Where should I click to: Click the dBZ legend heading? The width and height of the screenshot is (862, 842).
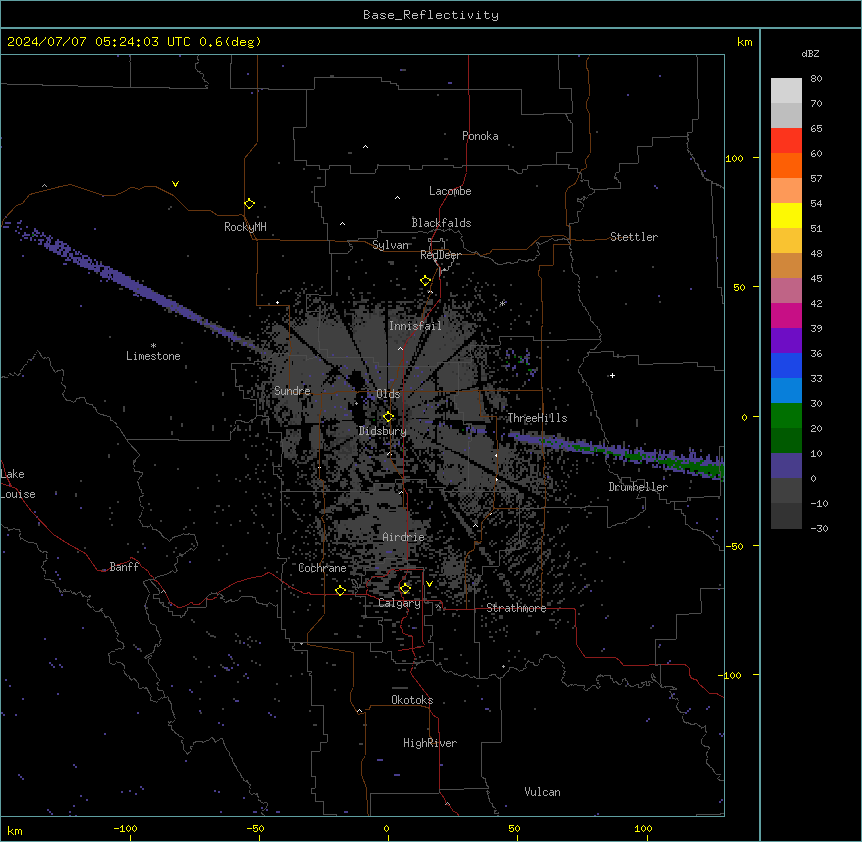[810, 54]
